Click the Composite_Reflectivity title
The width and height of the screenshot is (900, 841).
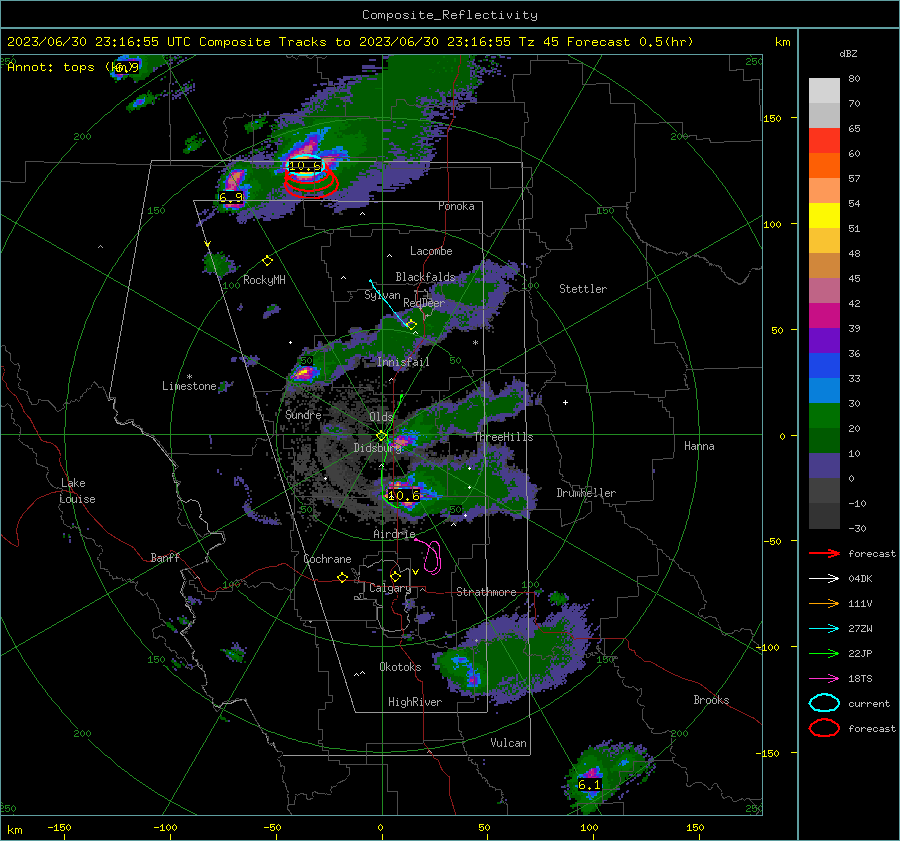(x=450, y=15)
